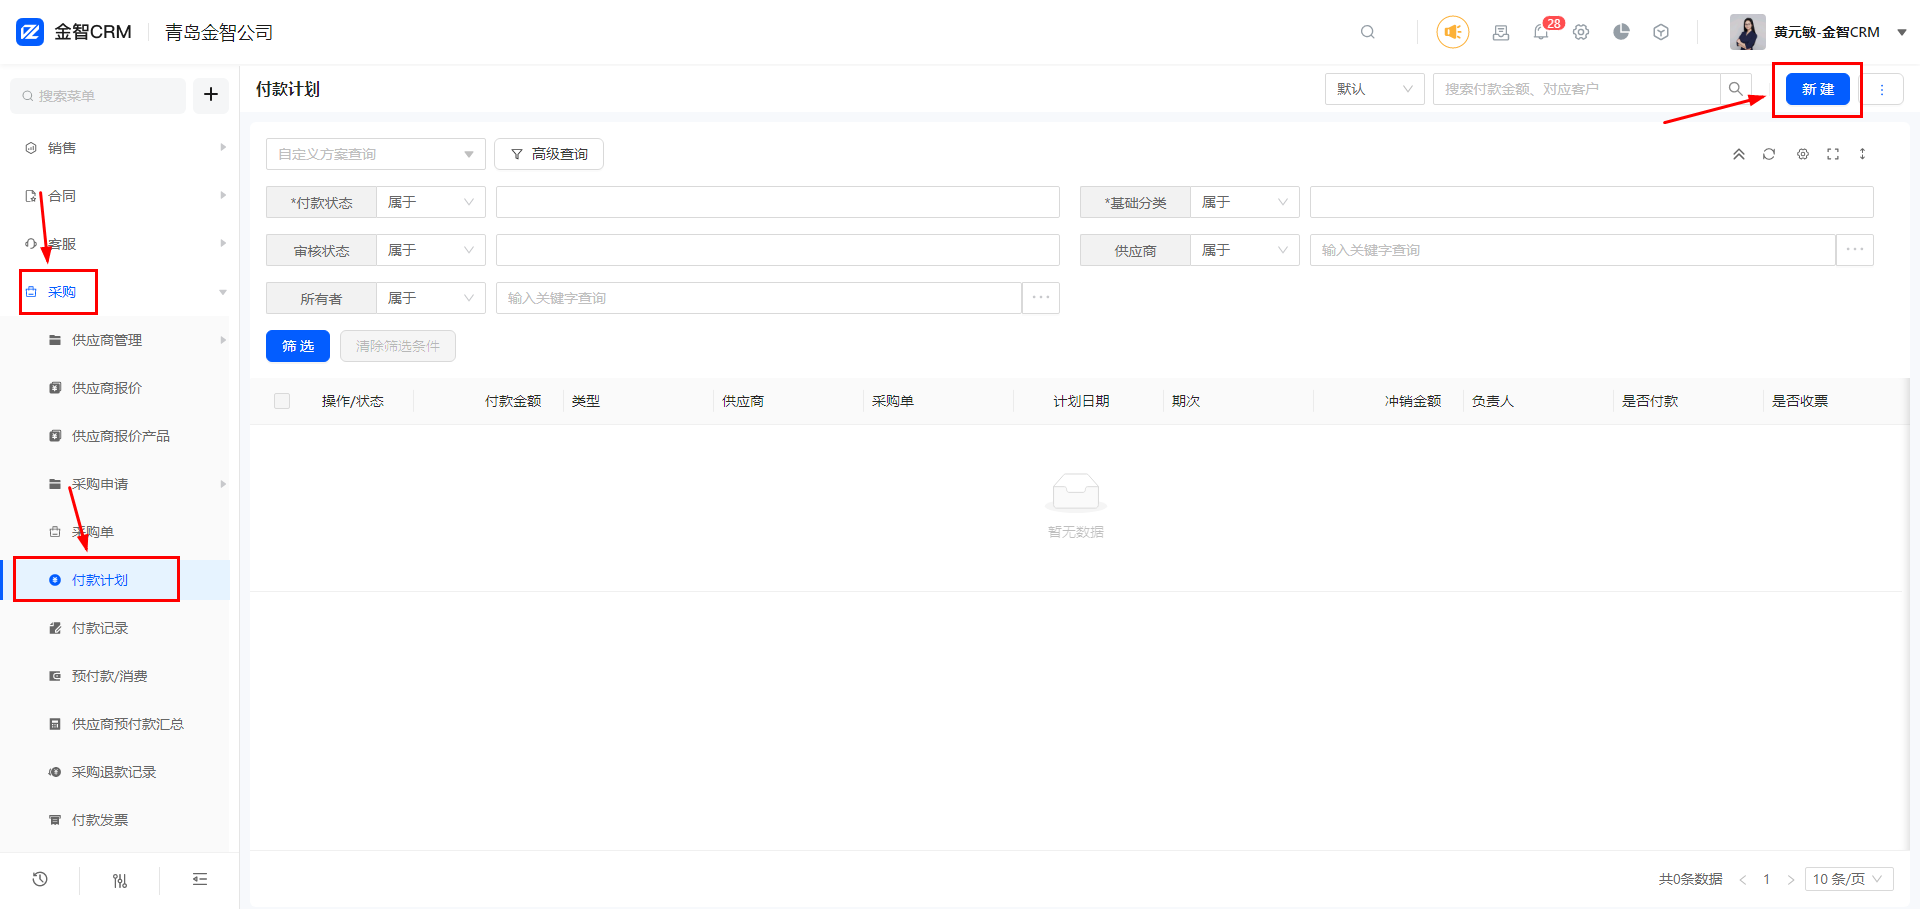Viewport: 1920px width, 909px height.
Task: Open 付款状态 operator 属于 dropdown
Action: click(431, 202)
